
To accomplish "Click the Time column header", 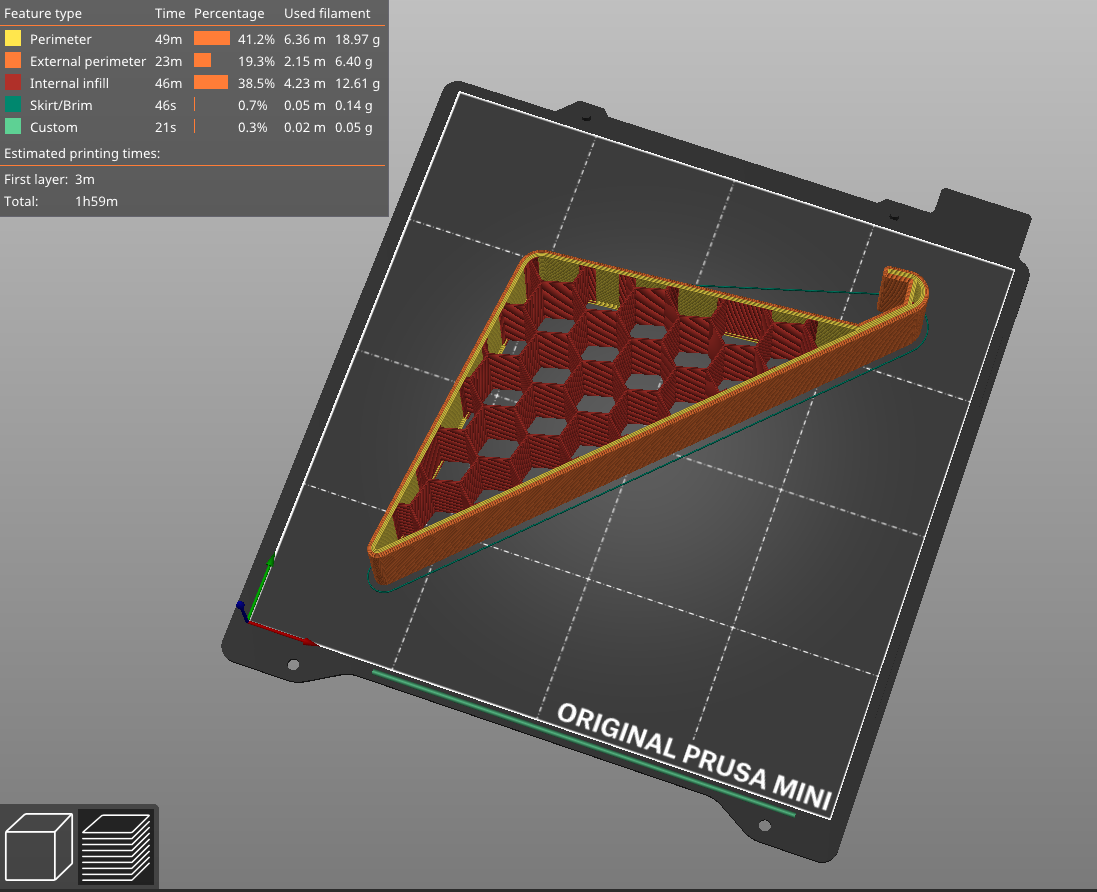I will point(169,14).
